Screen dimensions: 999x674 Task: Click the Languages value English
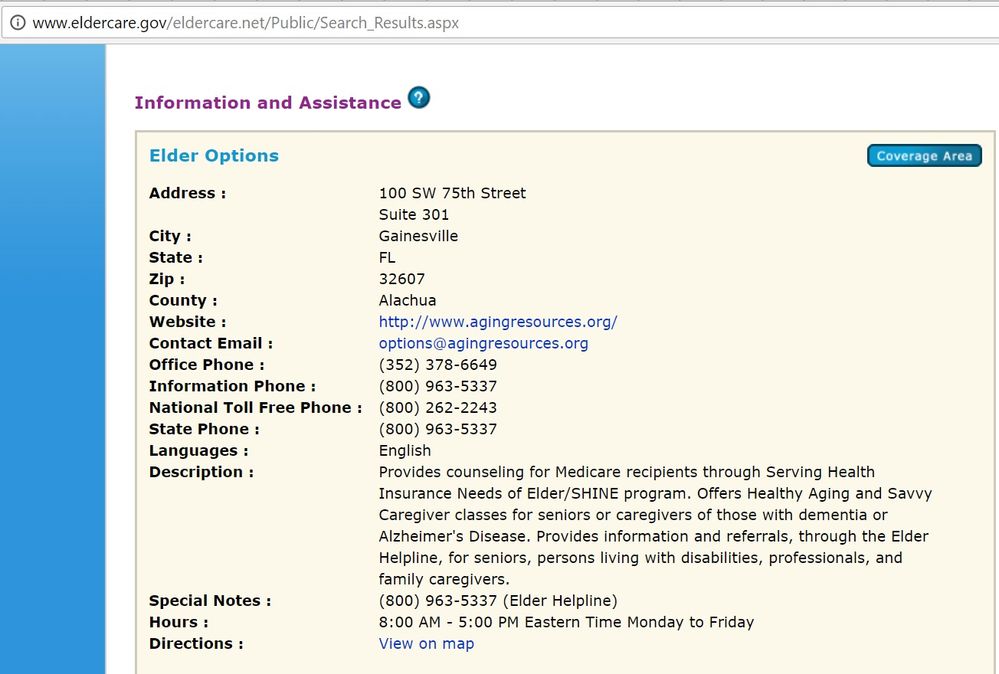pyautogui.click(x=404, y=451)
